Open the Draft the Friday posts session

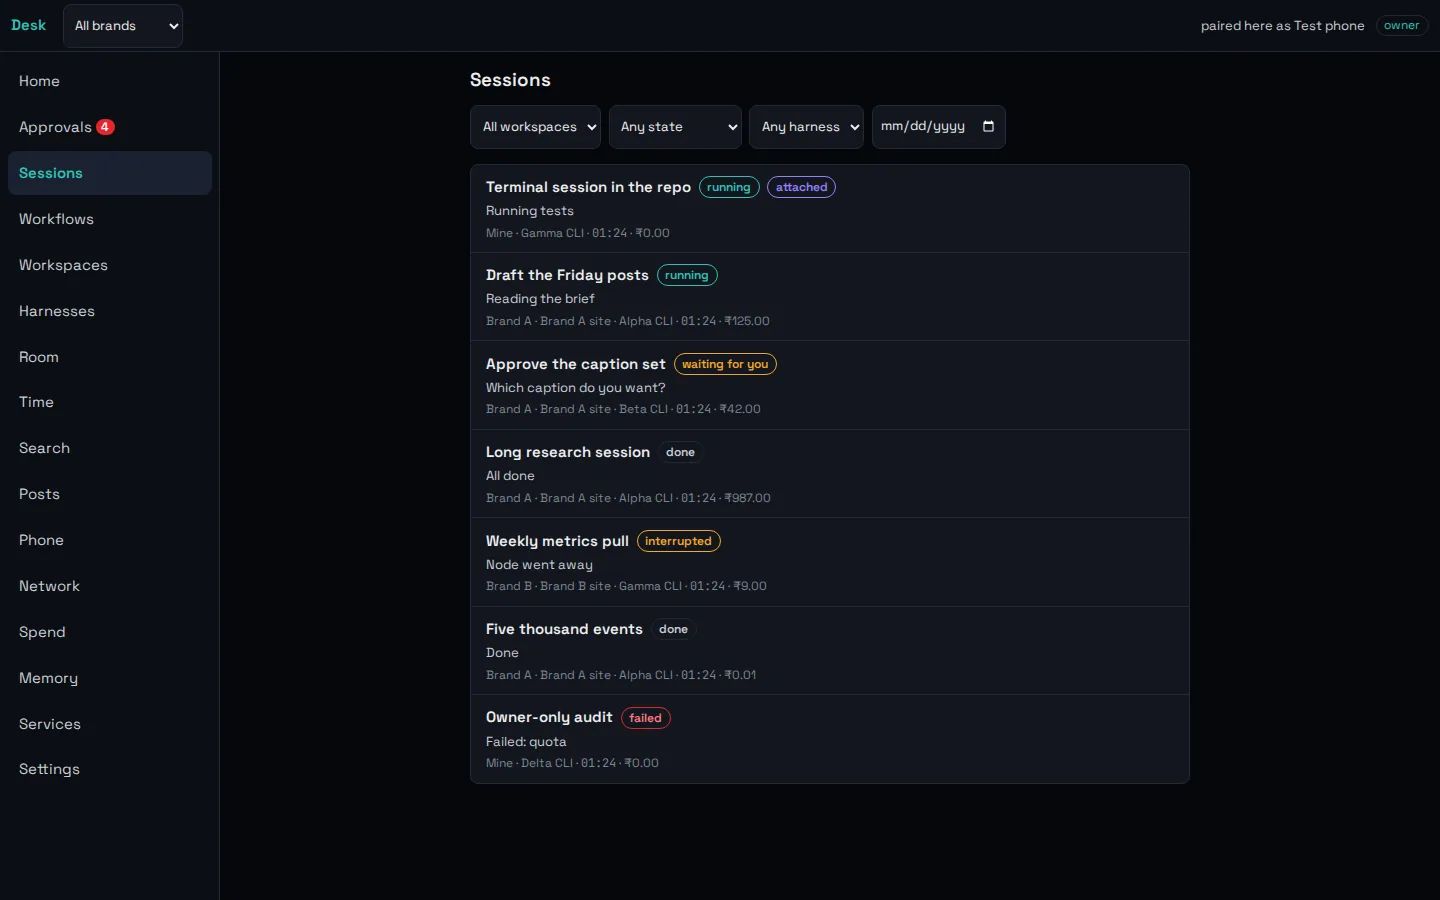pyautogui.click(x=830, y=297)
